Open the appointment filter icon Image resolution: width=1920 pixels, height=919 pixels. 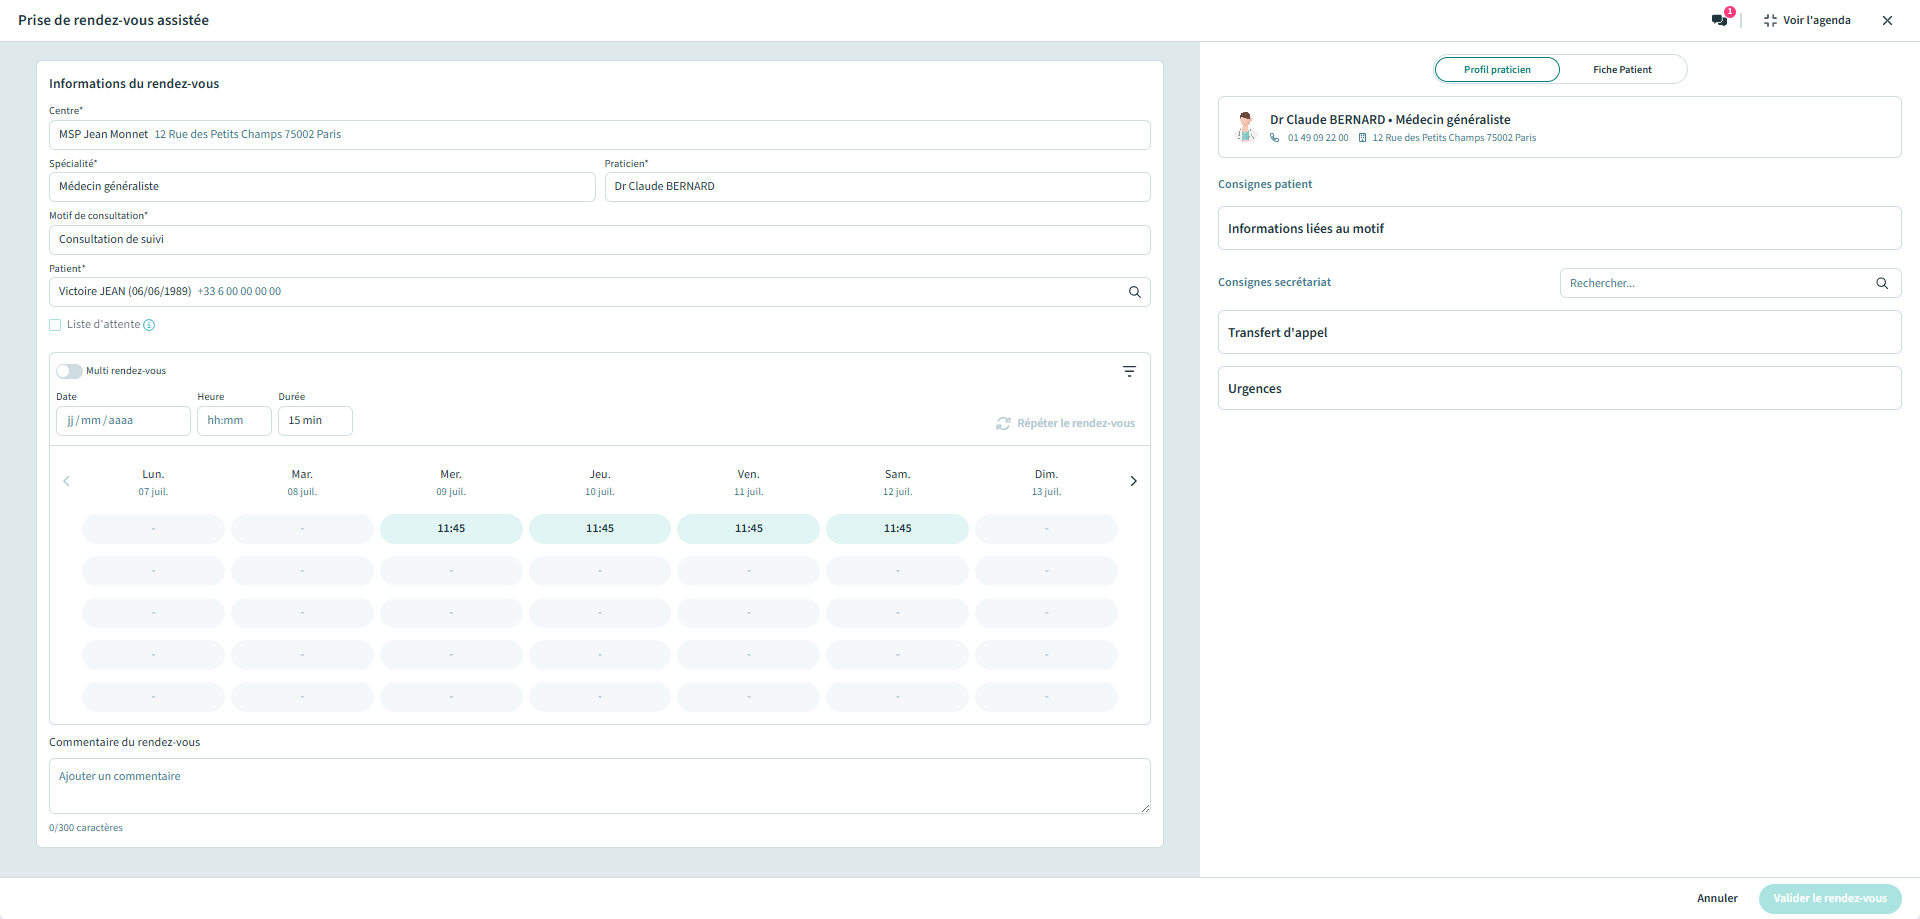point(1129,371)
